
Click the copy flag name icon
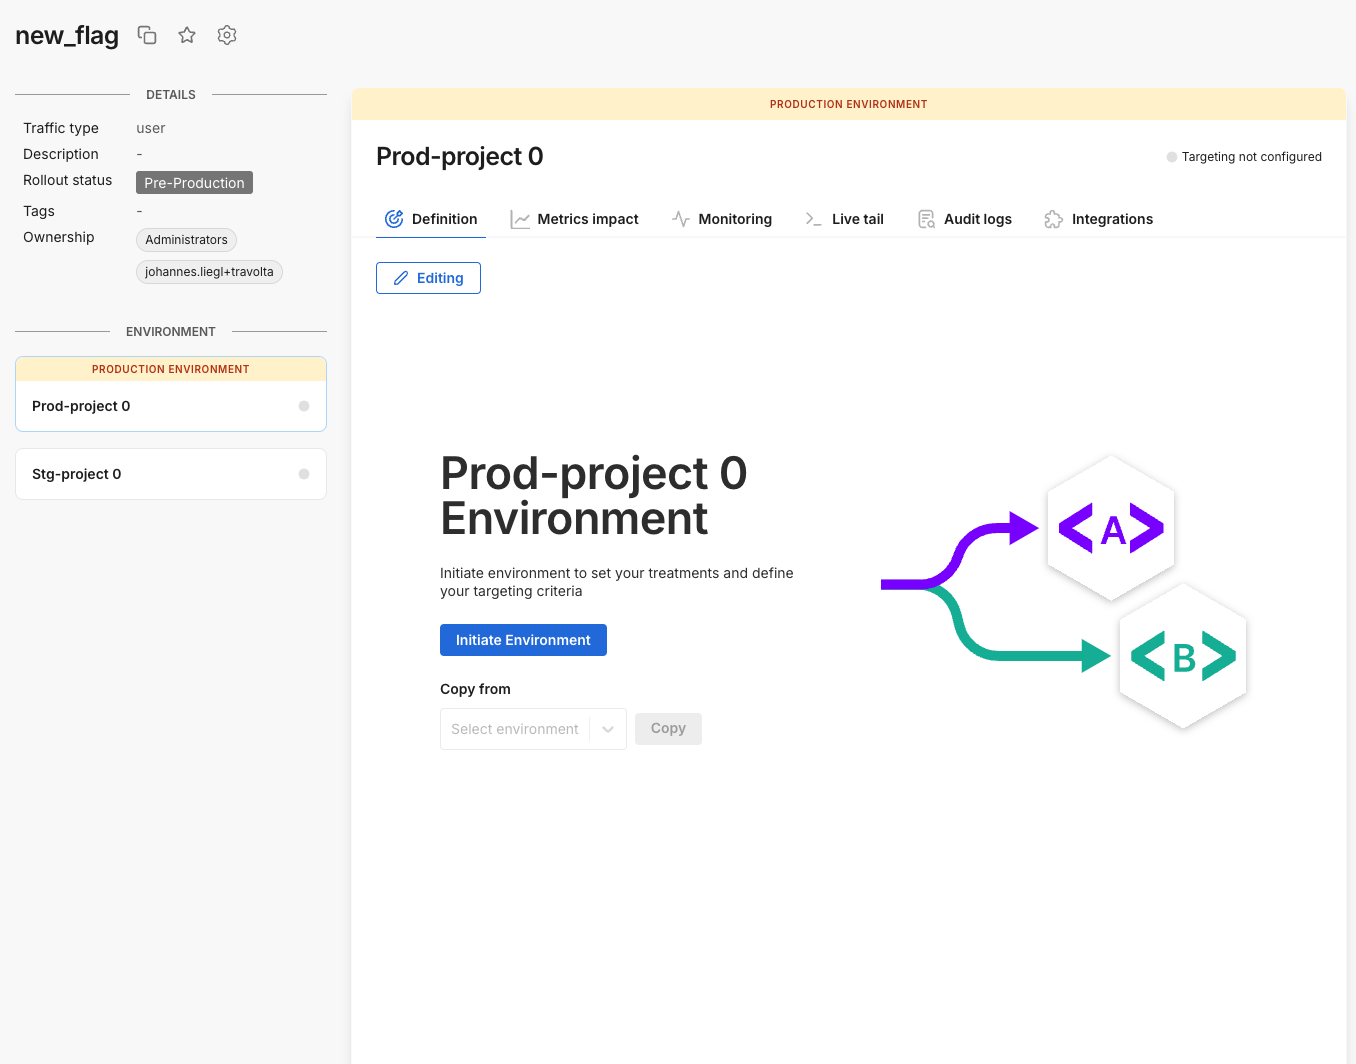[147, 35]
